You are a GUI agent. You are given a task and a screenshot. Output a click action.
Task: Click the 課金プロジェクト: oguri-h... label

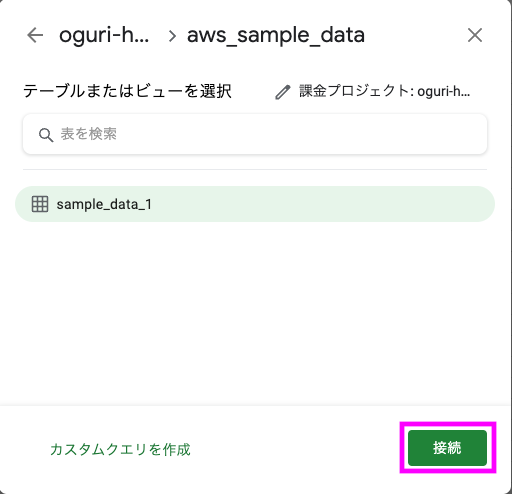384,91
